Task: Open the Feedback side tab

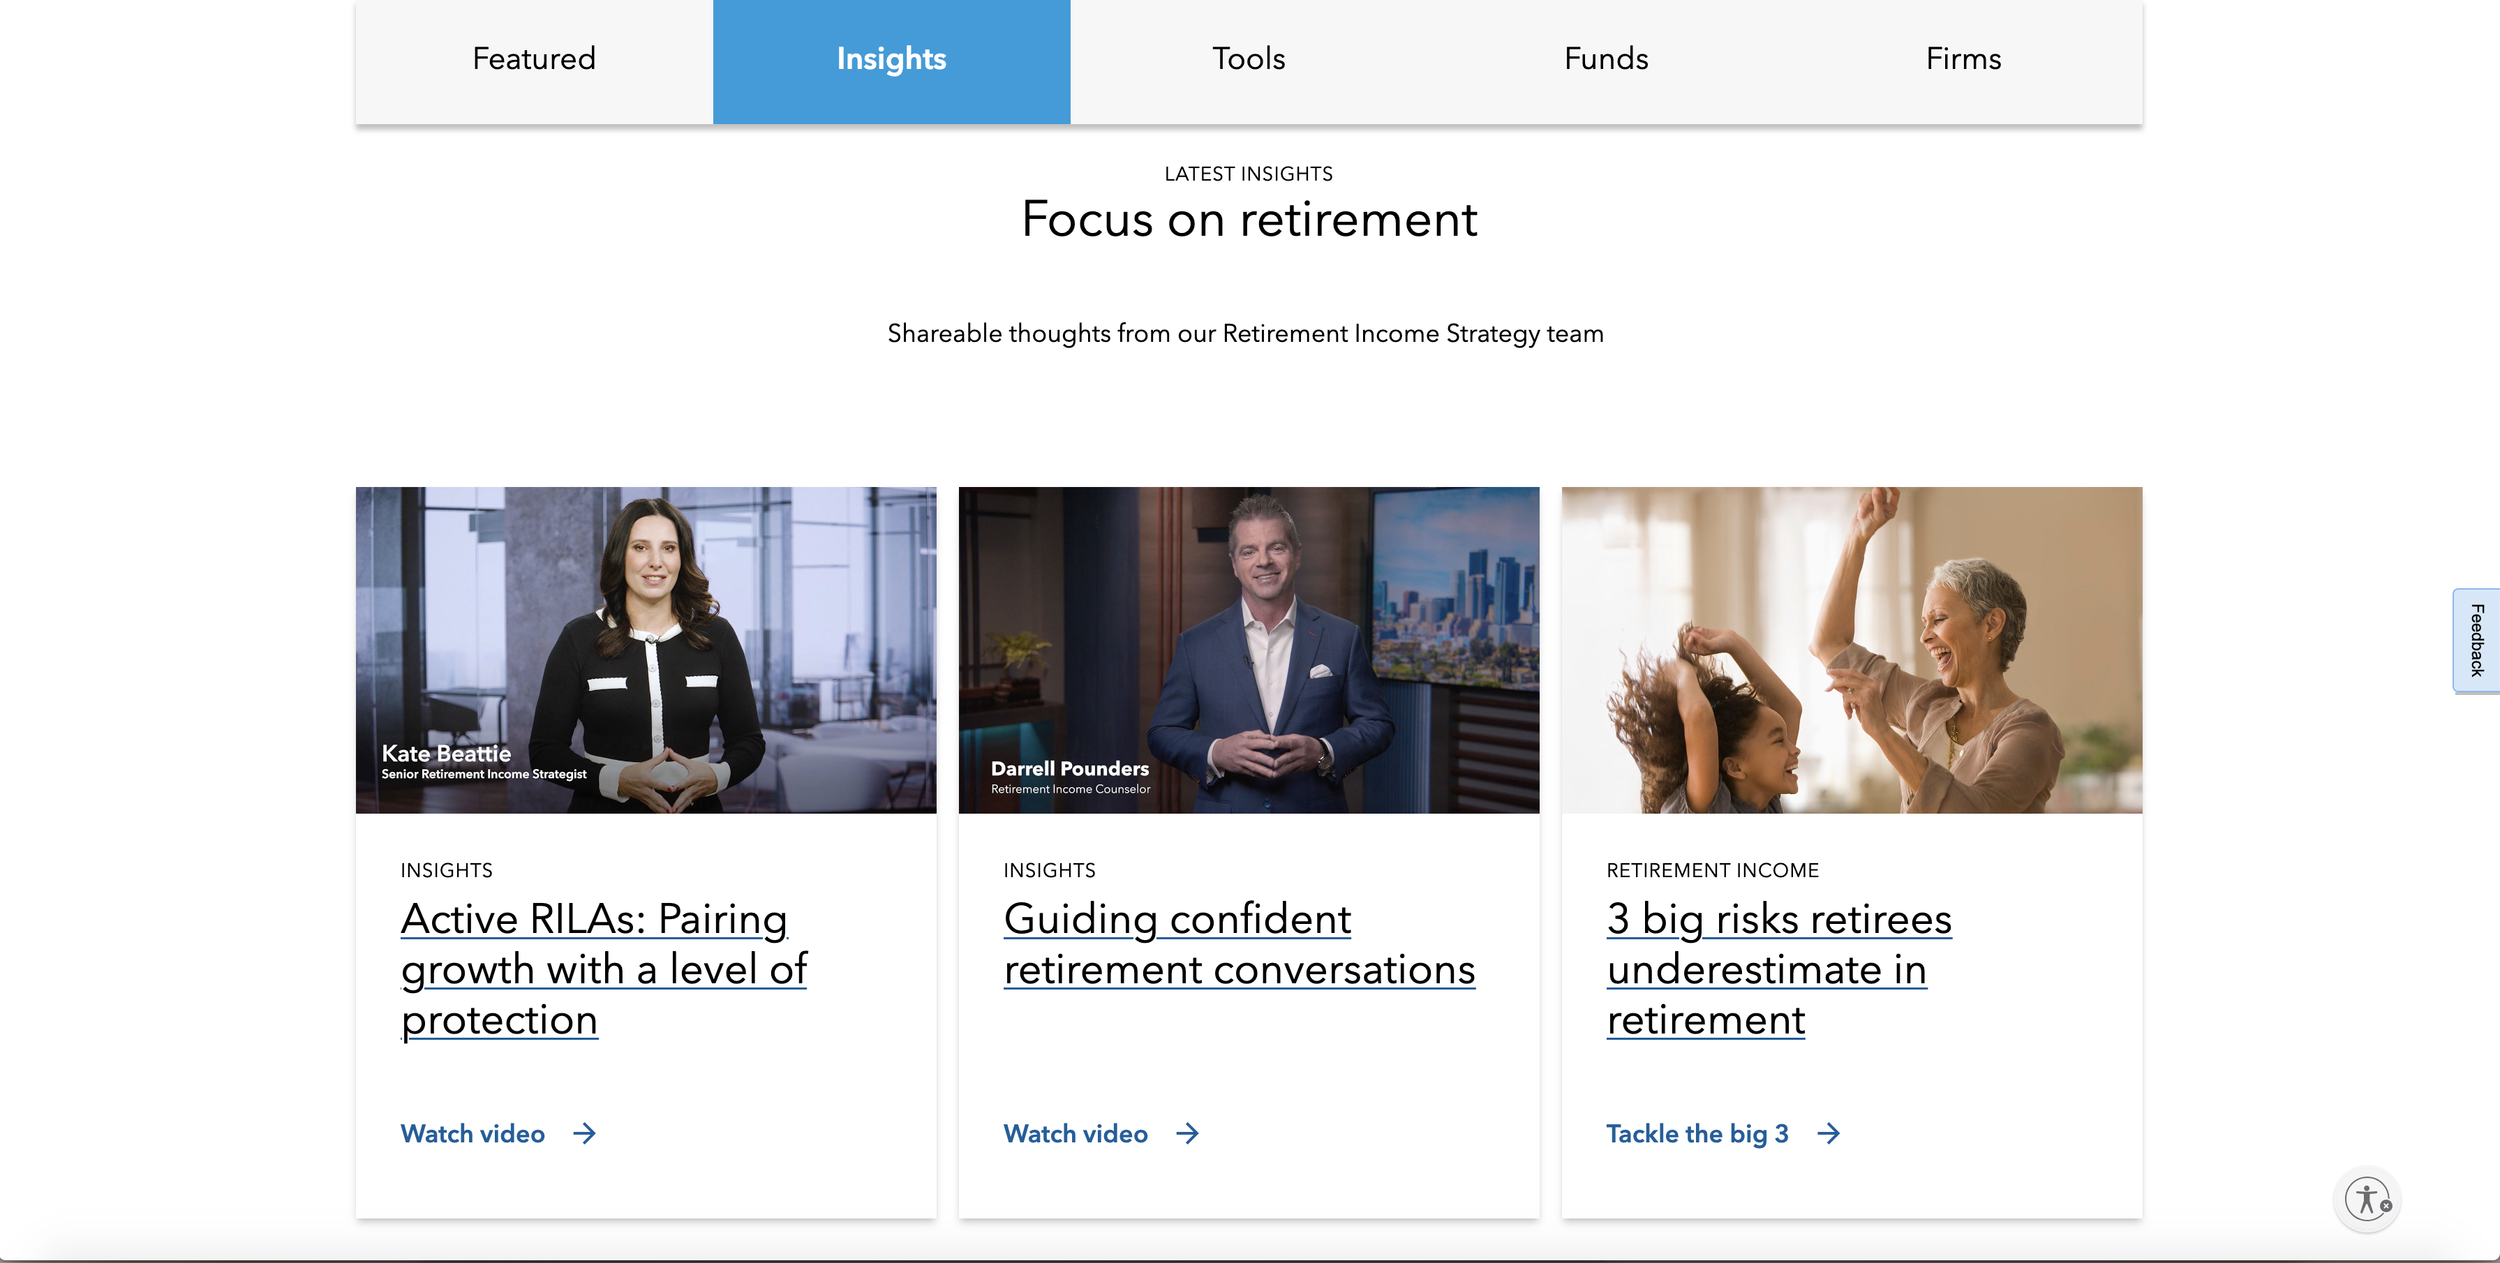Action: (x=2476, y=640)
